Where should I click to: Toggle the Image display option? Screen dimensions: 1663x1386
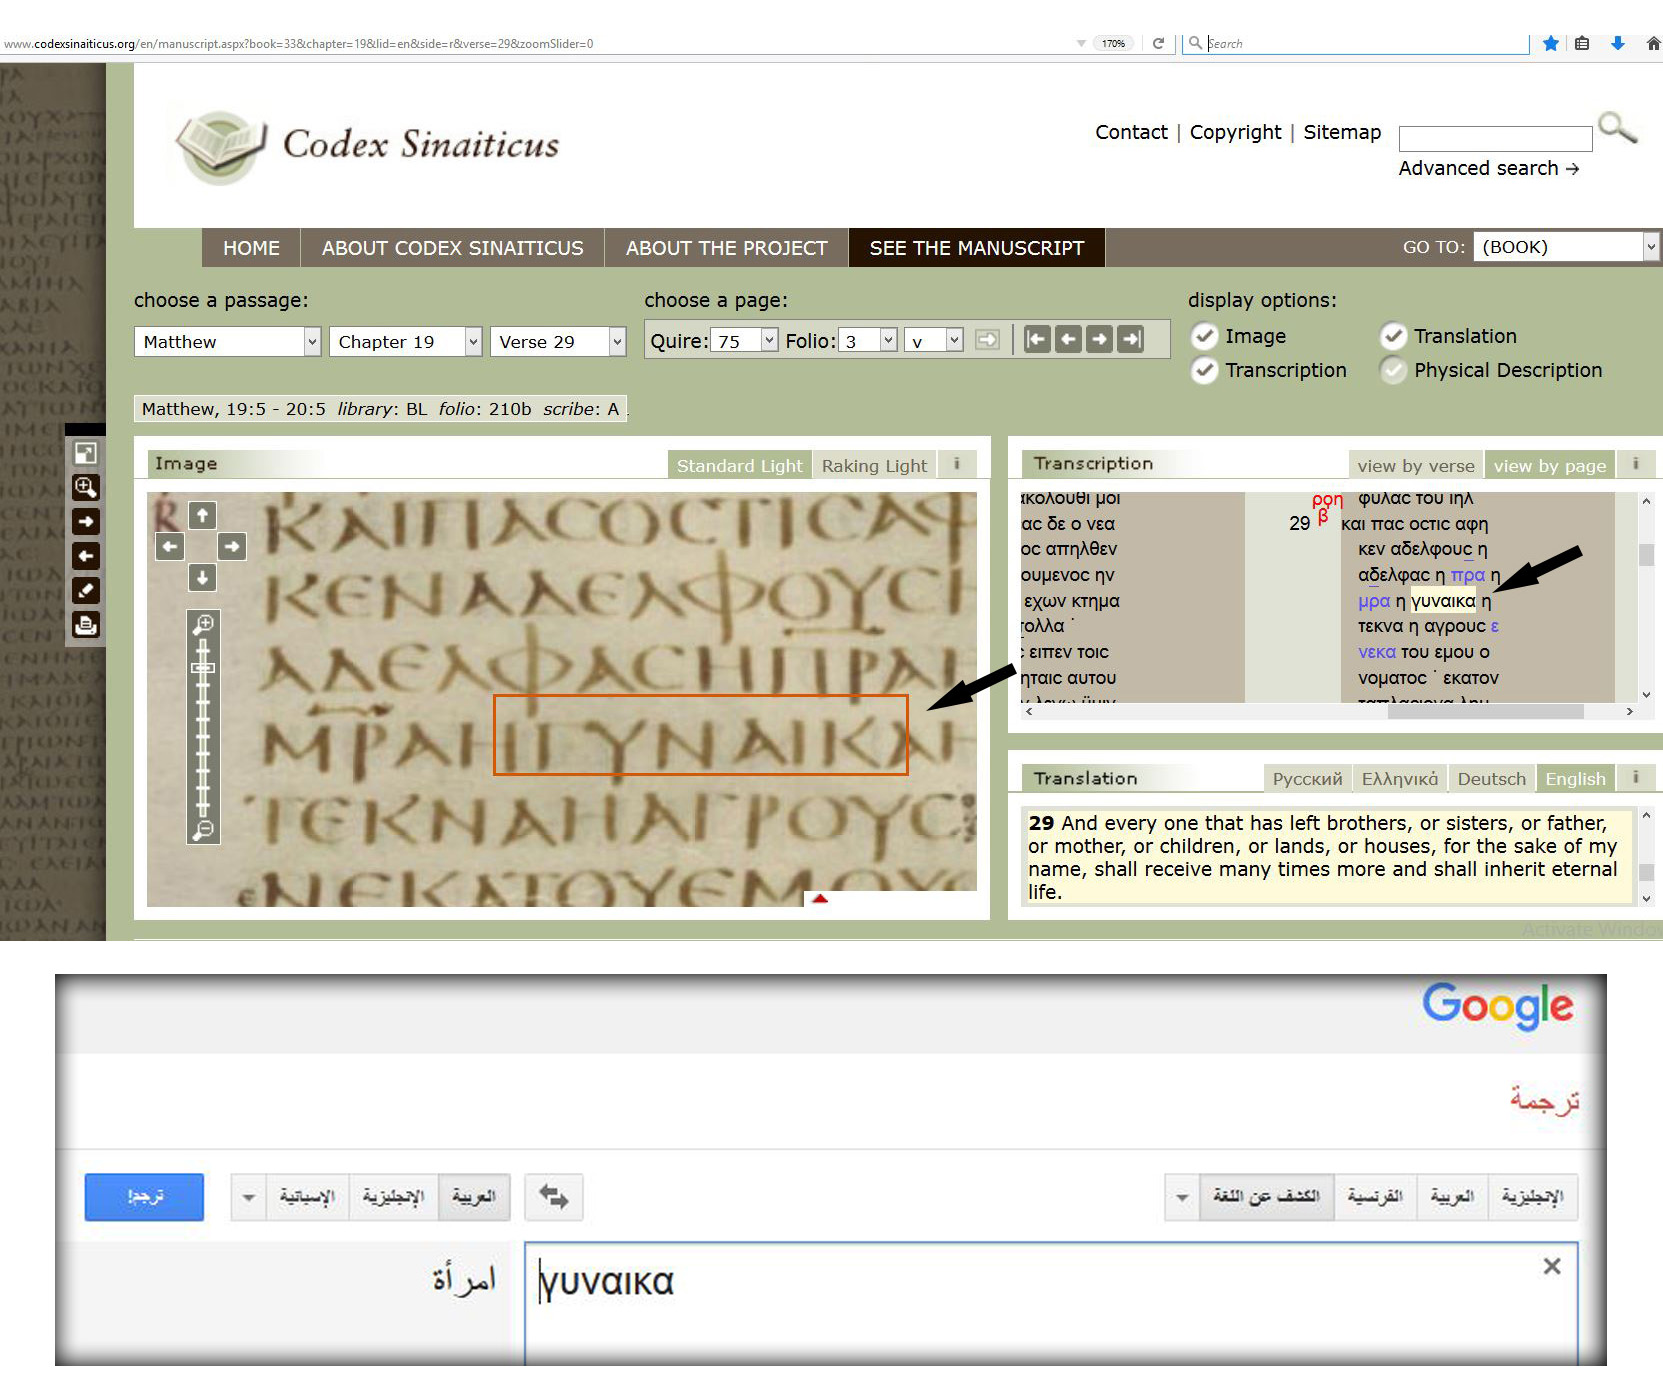point(1204,336)
